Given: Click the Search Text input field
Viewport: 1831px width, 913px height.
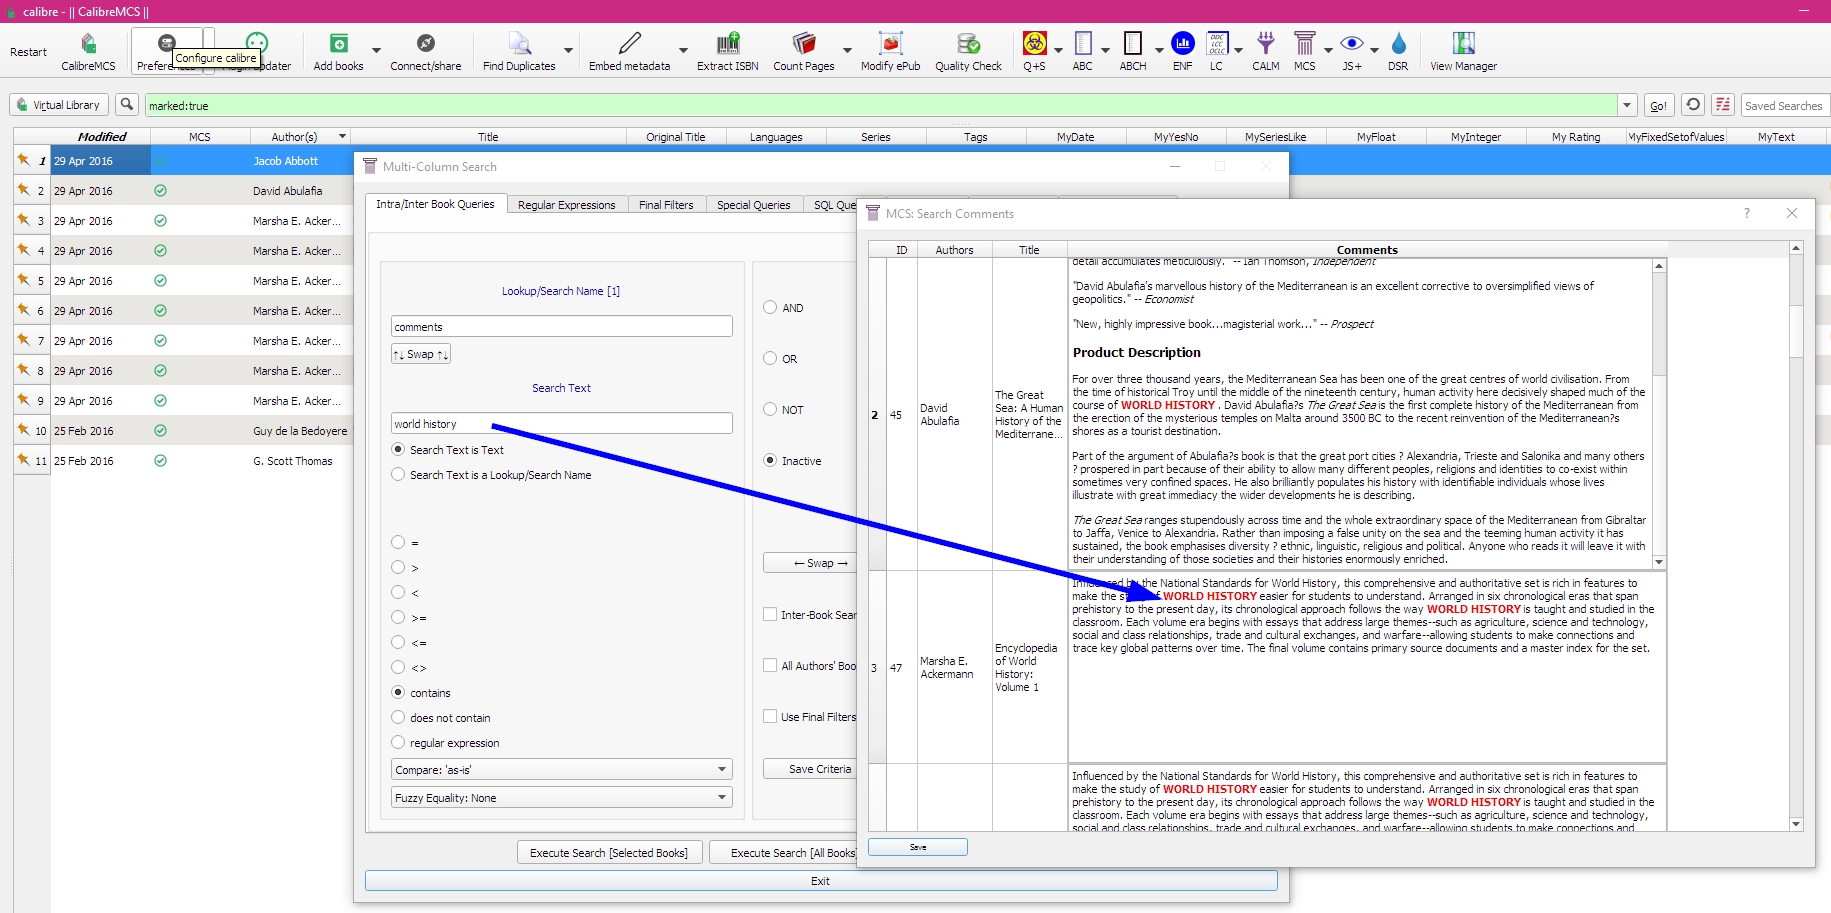Looking at the screenshot, I should [x=561, y=424].
